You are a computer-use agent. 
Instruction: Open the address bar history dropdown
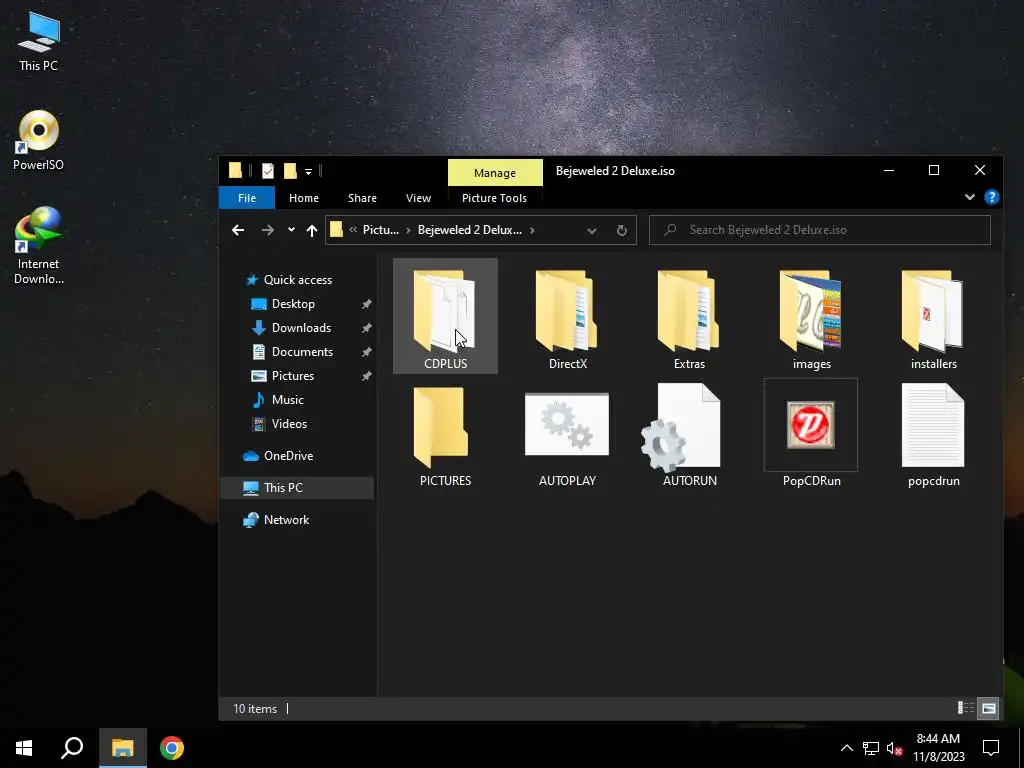592,230
